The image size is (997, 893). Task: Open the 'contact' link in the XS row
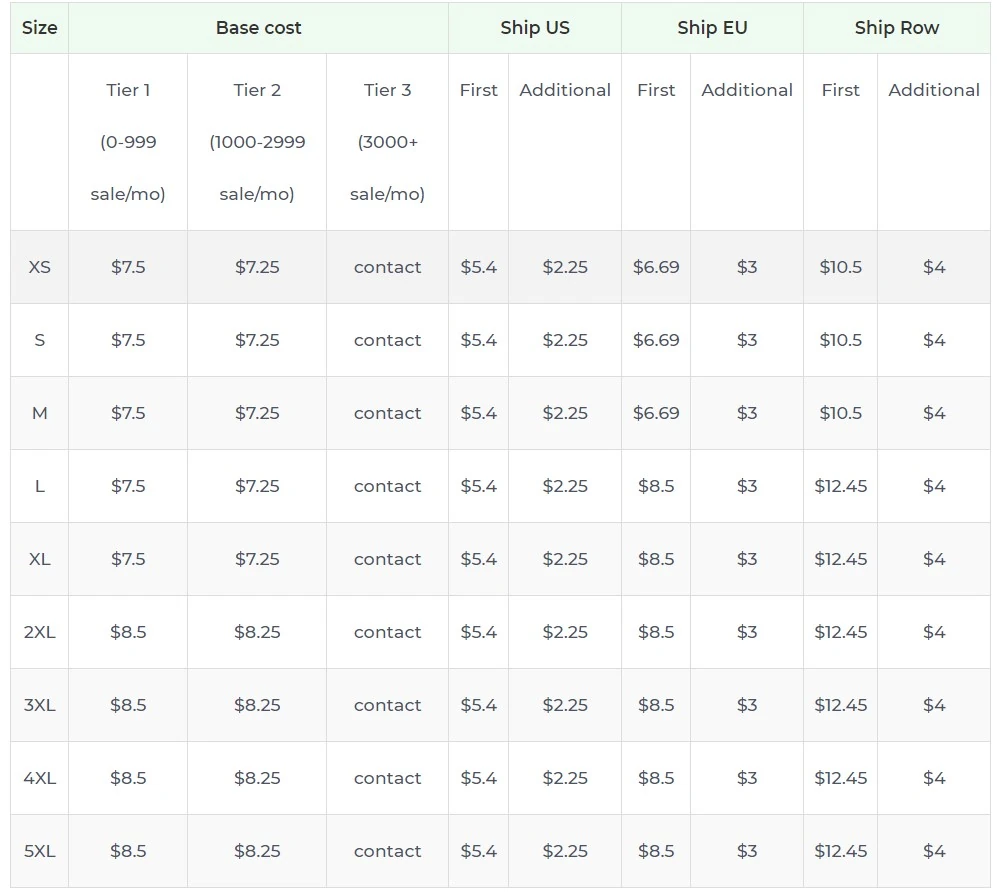pyautogui.click(x=387, y=267)
